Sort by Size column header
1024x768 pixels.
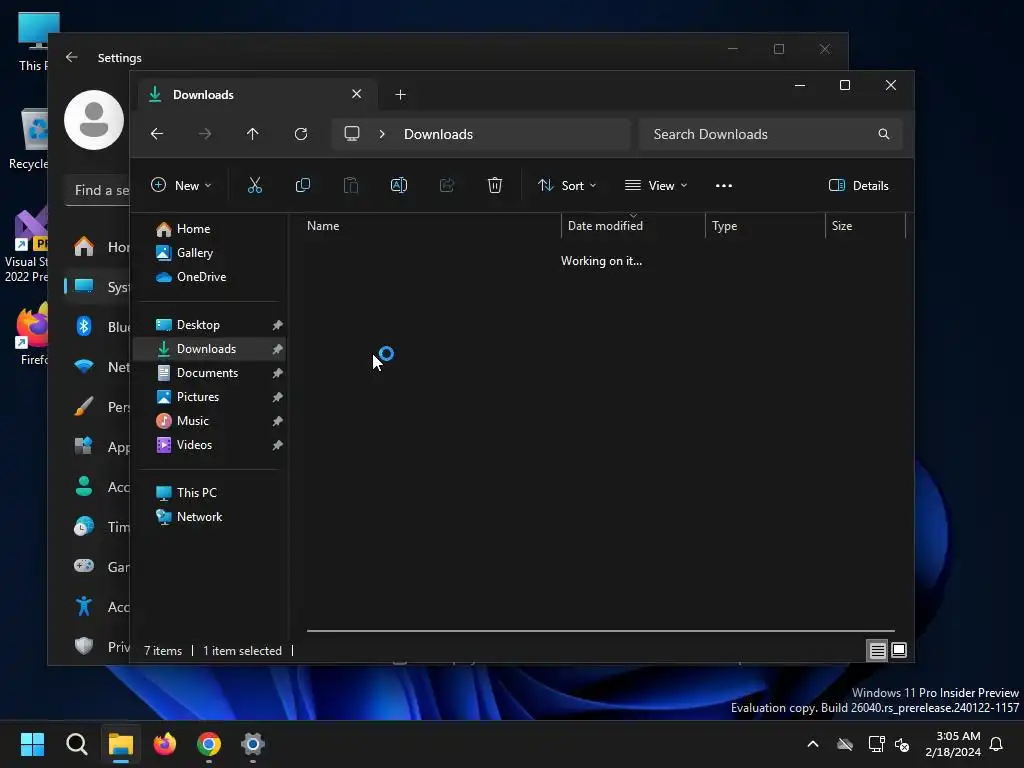(x=865, y=226)
